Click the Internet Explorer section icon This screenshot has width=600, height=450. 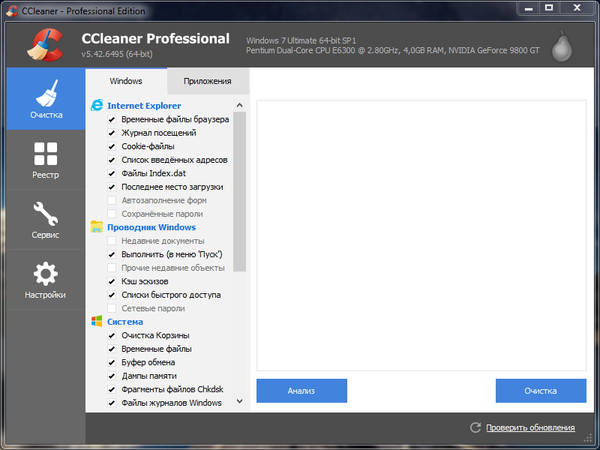click(97, 105)
